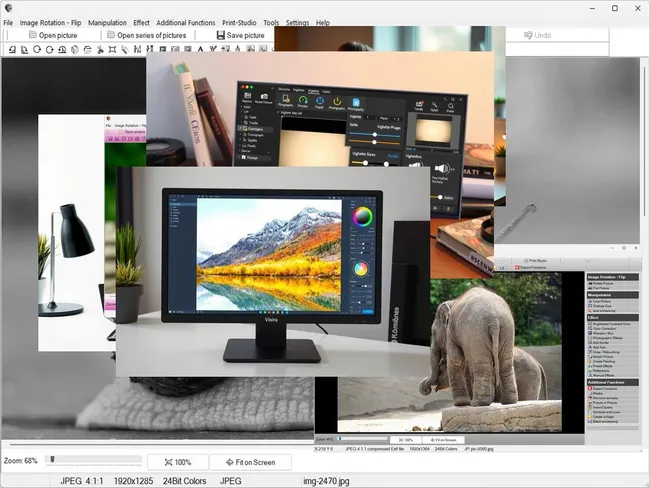Screen dimensions: 650x488
Task: Click the Save picture button
Action: tap(240, 35)
